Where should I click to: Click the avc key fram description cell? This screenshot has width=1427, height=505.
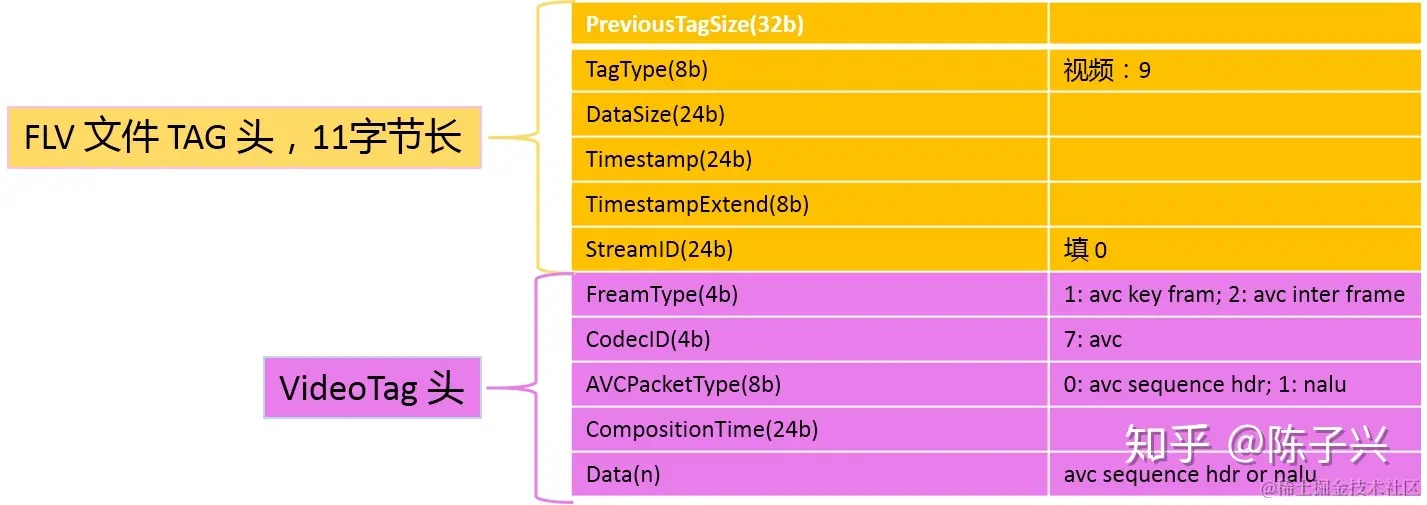pos(1234,295)
